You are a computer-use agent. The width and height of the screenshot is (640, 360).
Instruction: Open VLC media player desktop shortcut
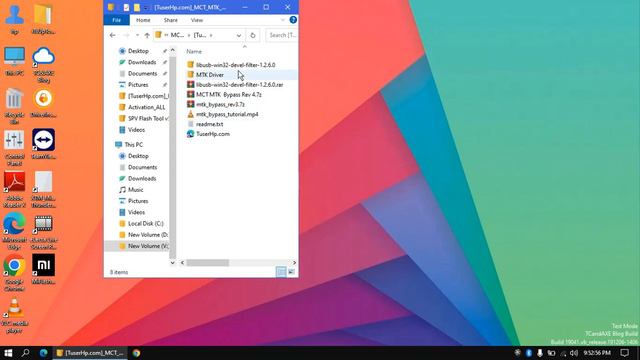click(x=14, y=316)
